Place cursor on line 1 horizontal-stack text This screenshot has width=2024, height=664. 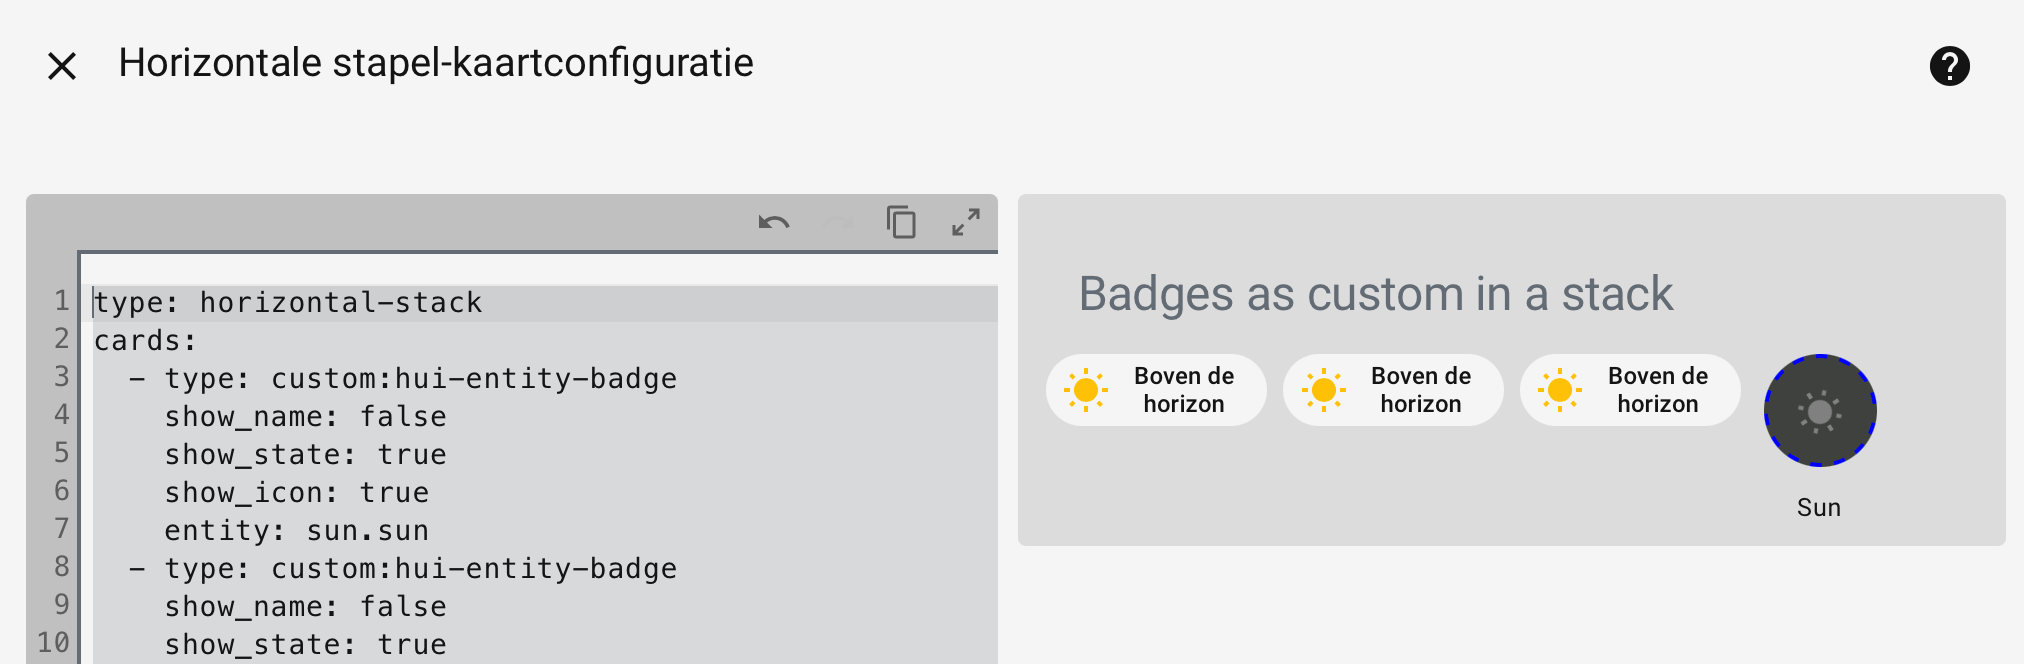point(340,303)
